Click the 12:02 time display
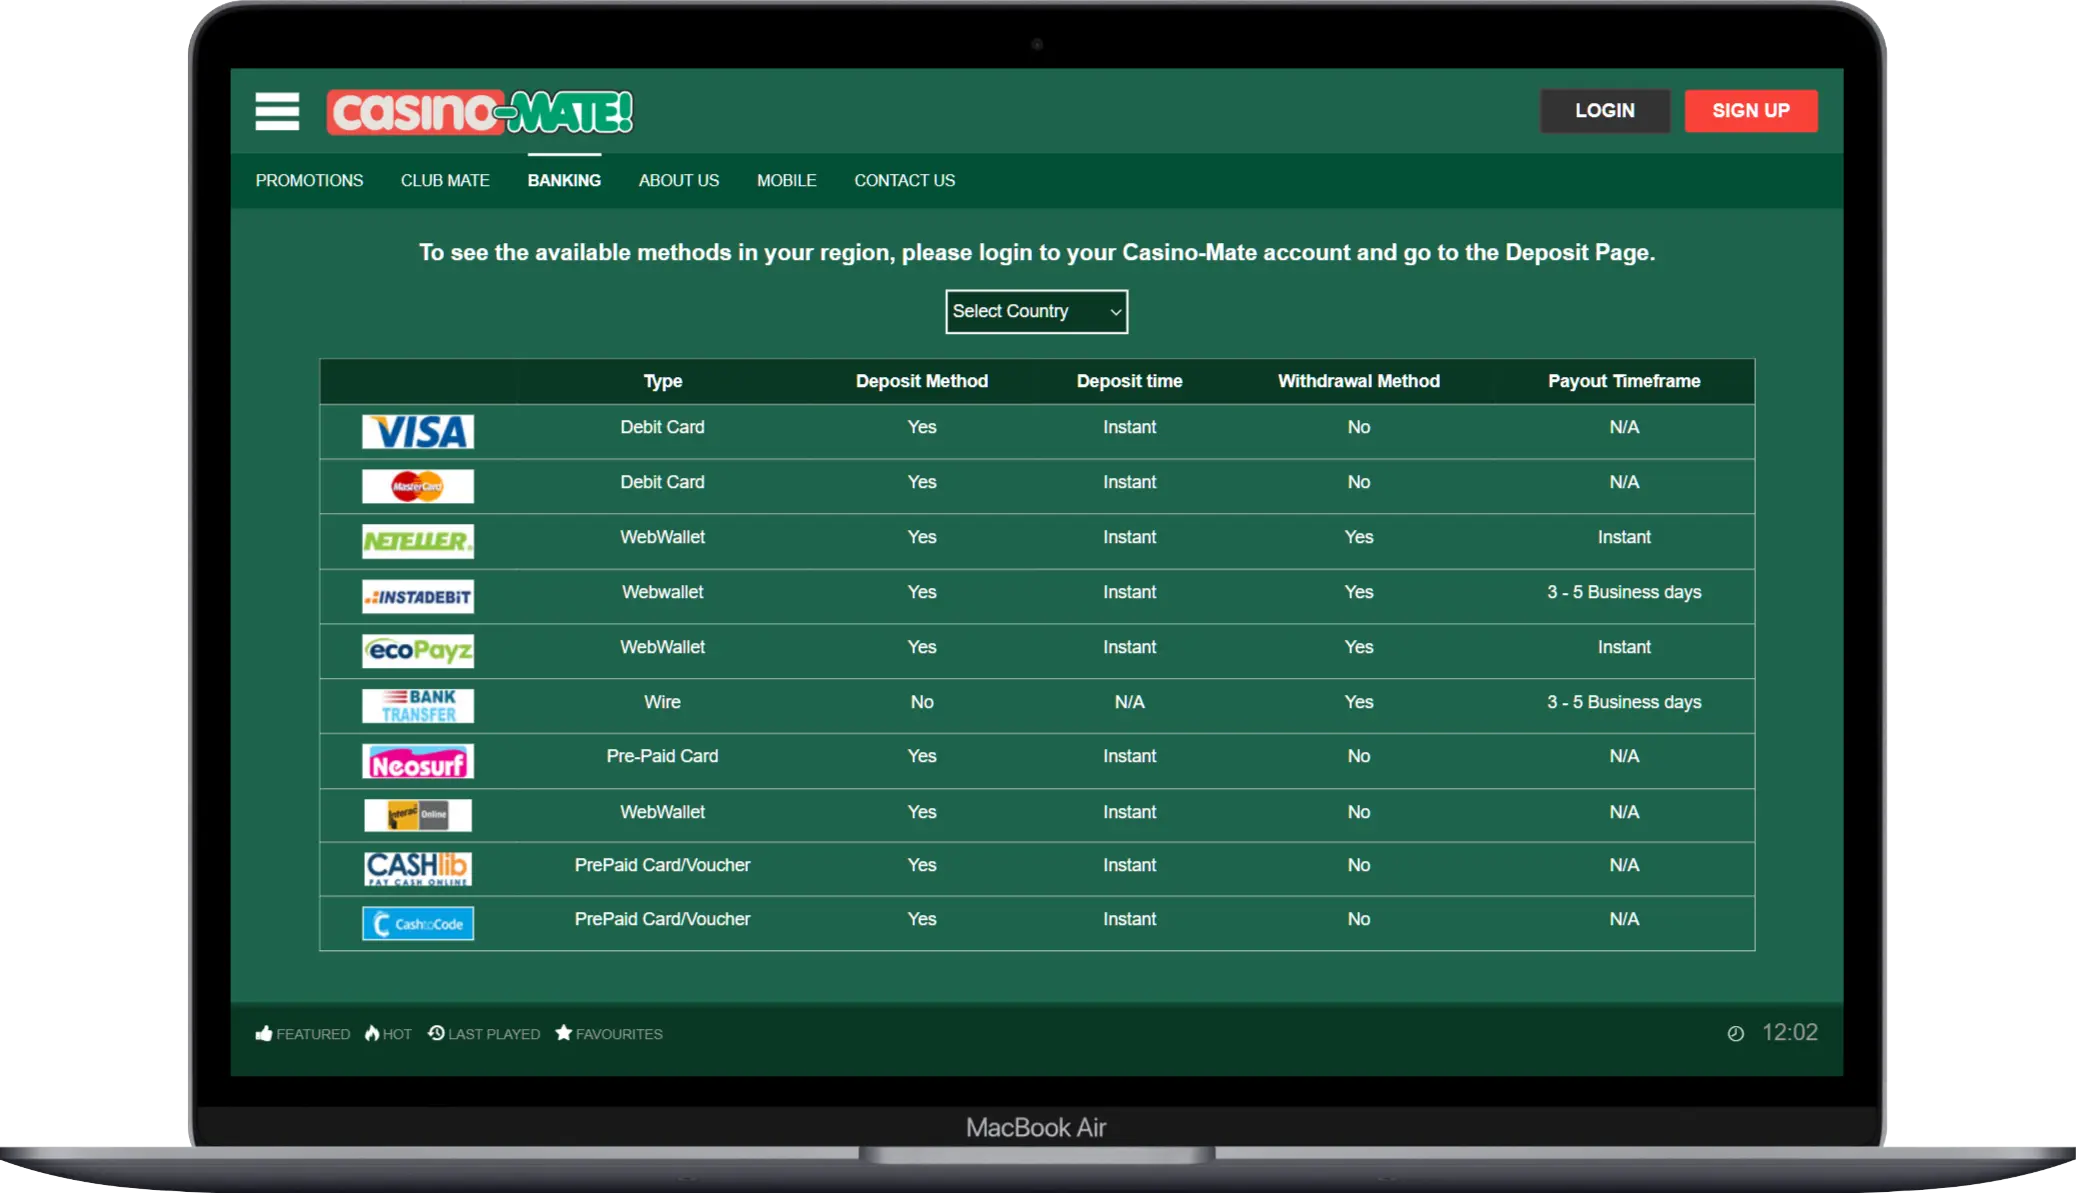The height and width of the screenshot is (1193, 2076). pyautogui.click(x=1790, y=1033)
